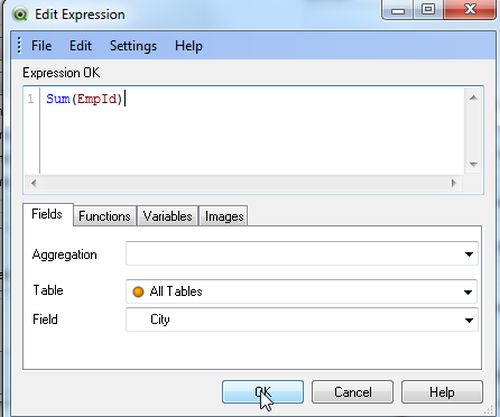Screen dimensions: 500x417
Task: Maximize the Edit Expression window
Action: [428, 9]
